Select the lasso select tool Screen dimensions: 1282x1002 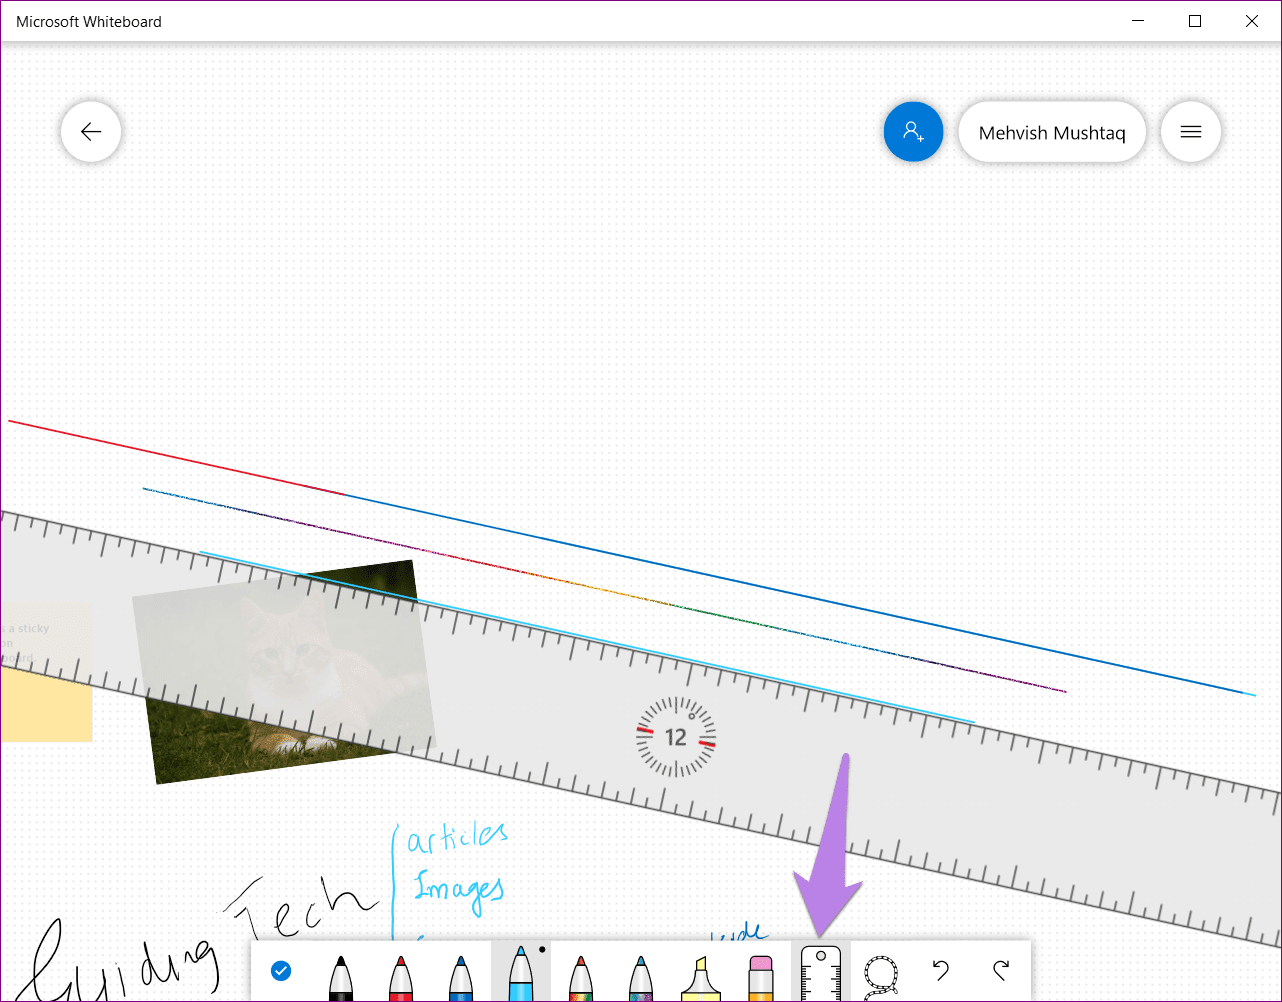point(881,975)
